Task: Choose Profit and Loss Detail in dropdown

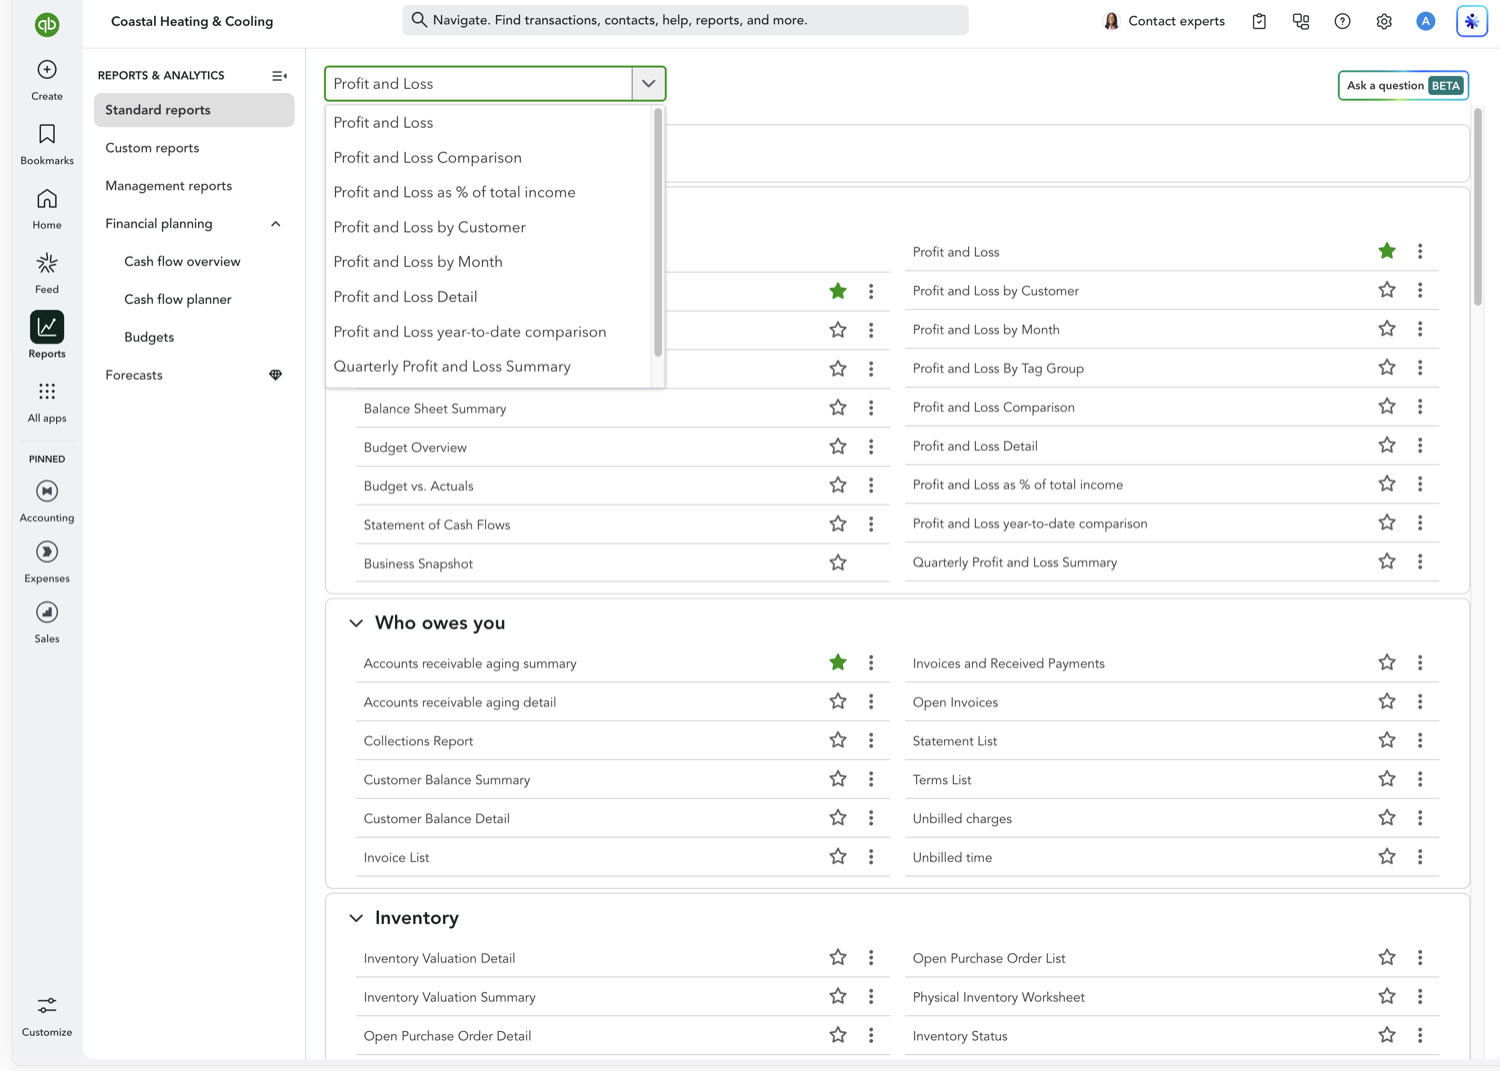Action: click(x=406, y=297)
